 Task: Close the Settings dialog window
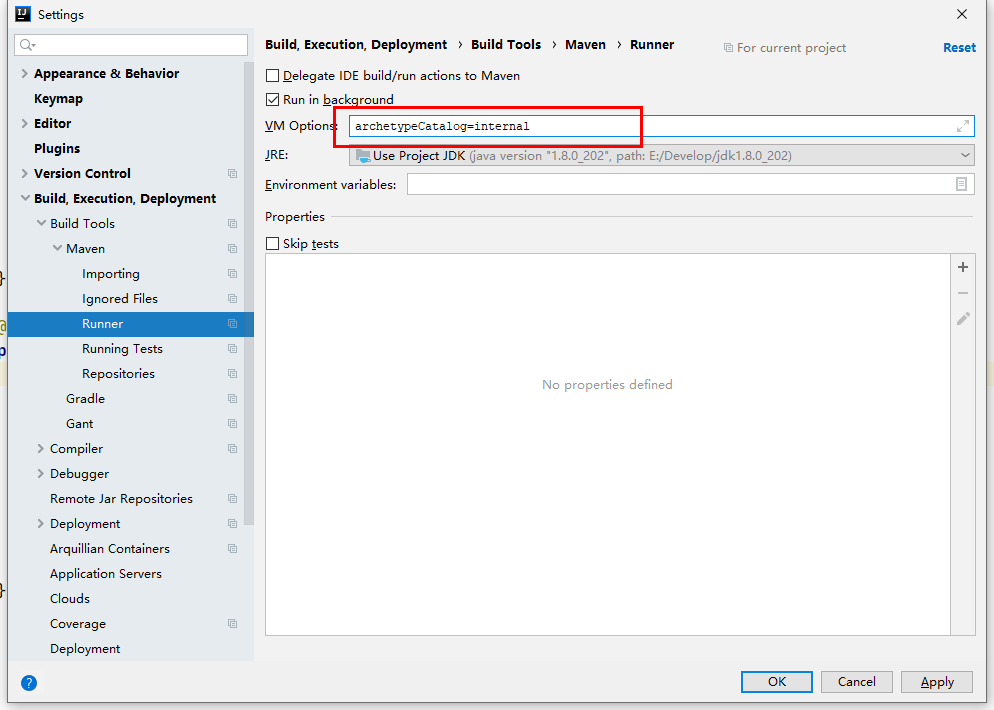[x=962, y=14]
